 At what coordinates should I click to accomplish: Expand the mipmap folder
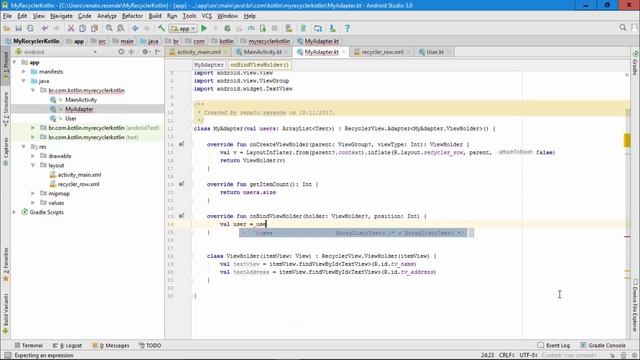pos(33,193)
